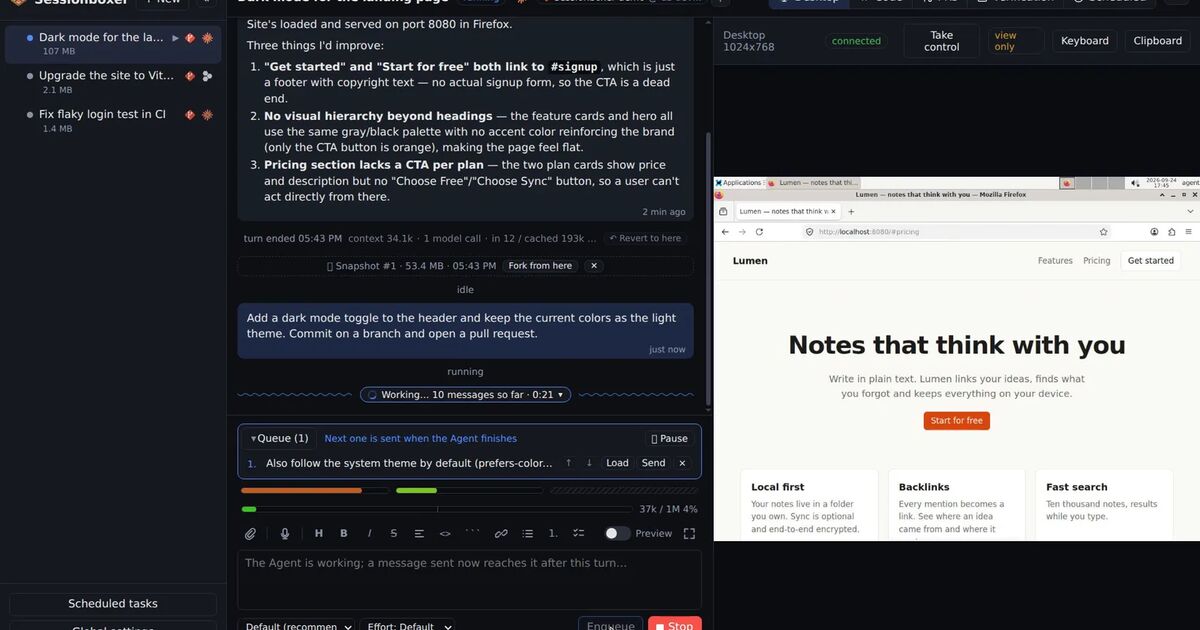
Task: Insert a blockquote using the lines icon
Action: click(419, 533)
